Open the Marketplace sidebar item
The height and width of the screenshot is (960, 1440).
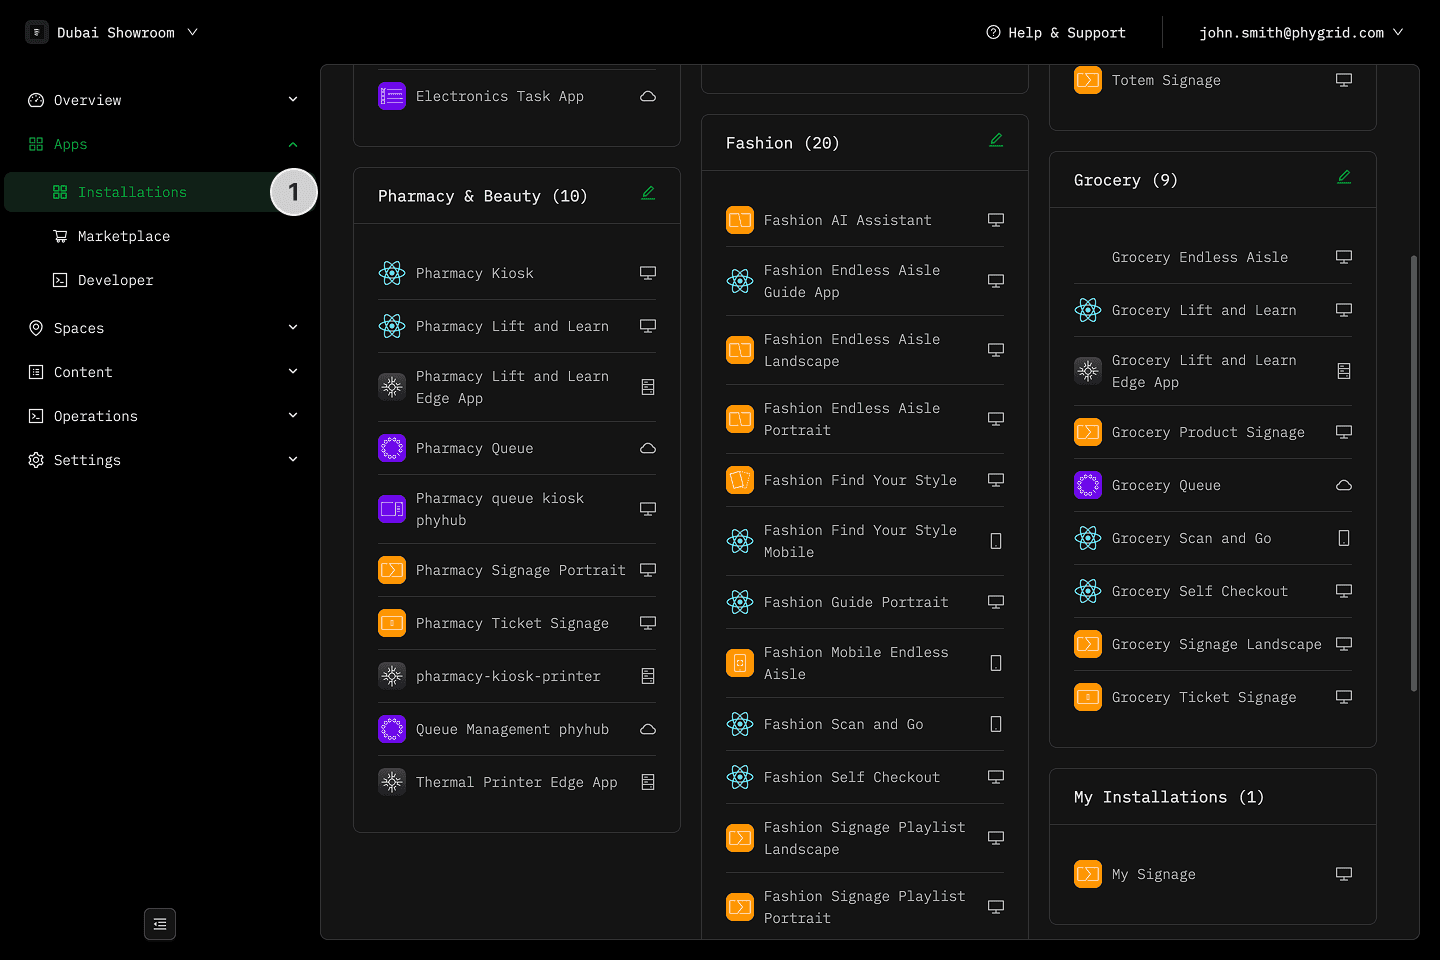[160, 236]
